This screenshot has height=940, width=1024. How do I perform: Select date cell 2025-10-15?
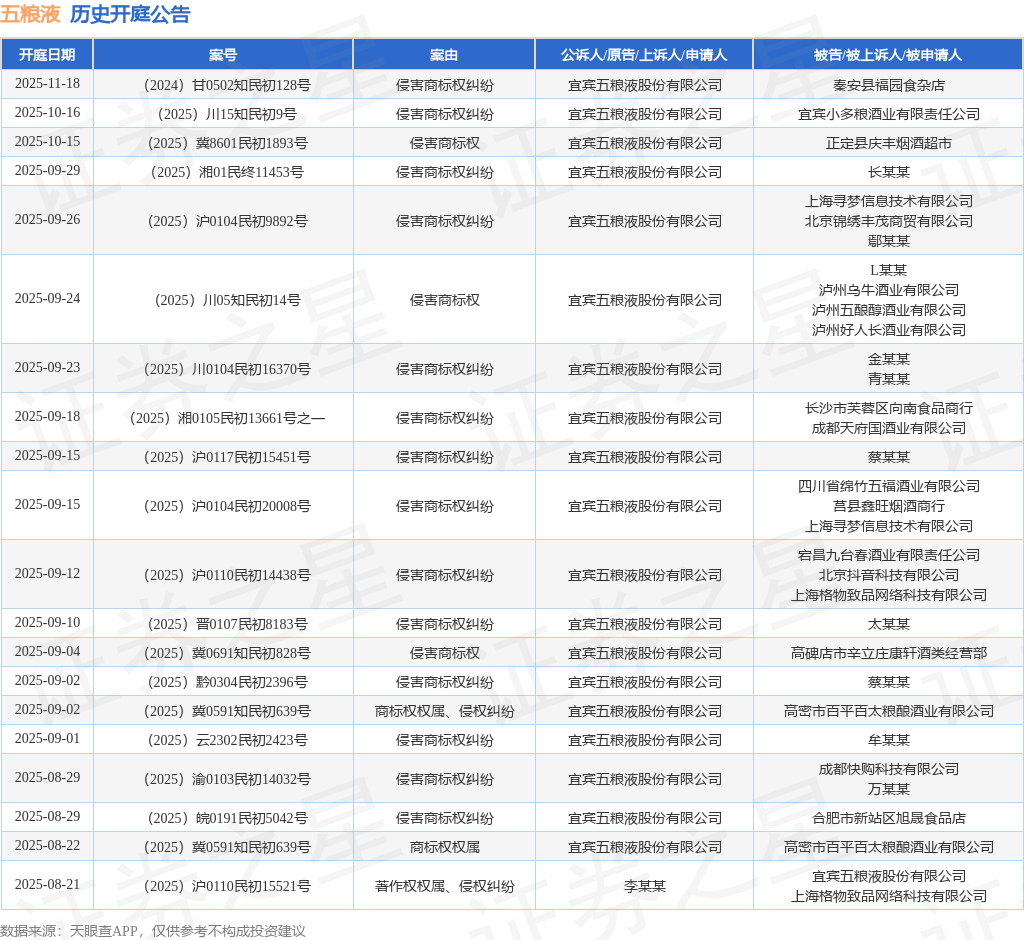tap(47, 141)
